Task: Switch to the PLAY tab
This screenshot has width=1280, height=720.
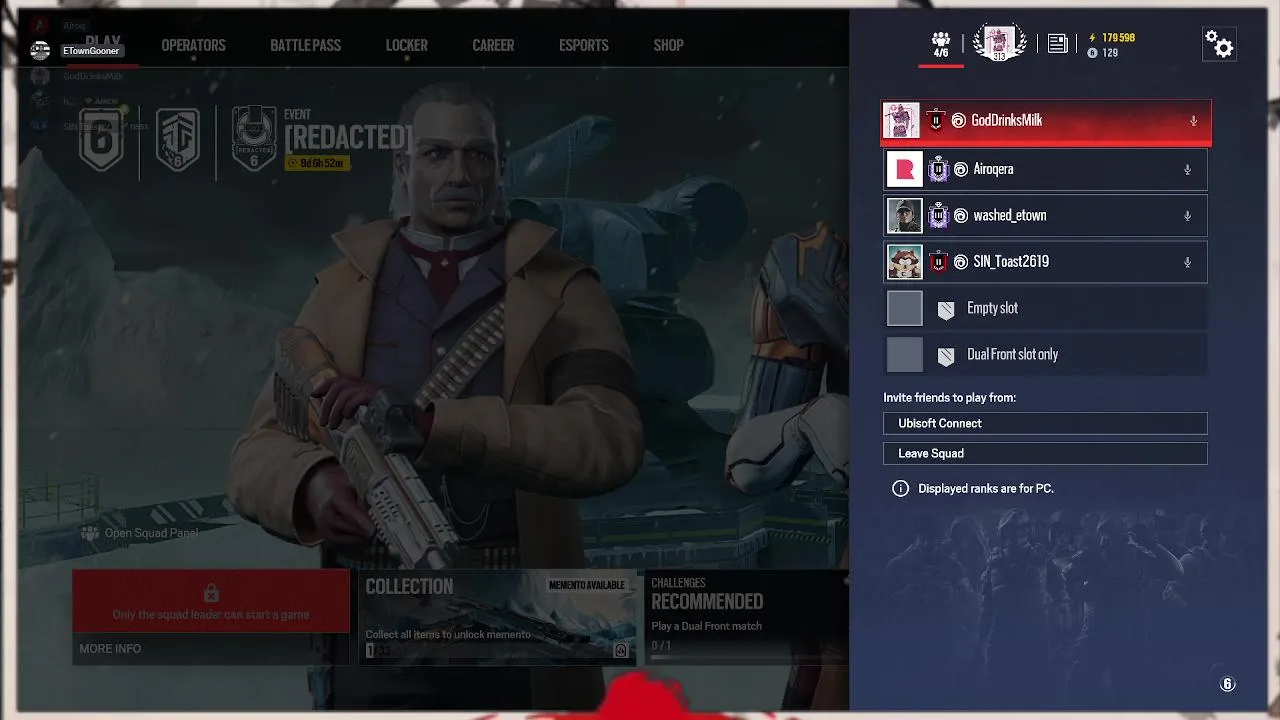Action: (x=103, y=43)
